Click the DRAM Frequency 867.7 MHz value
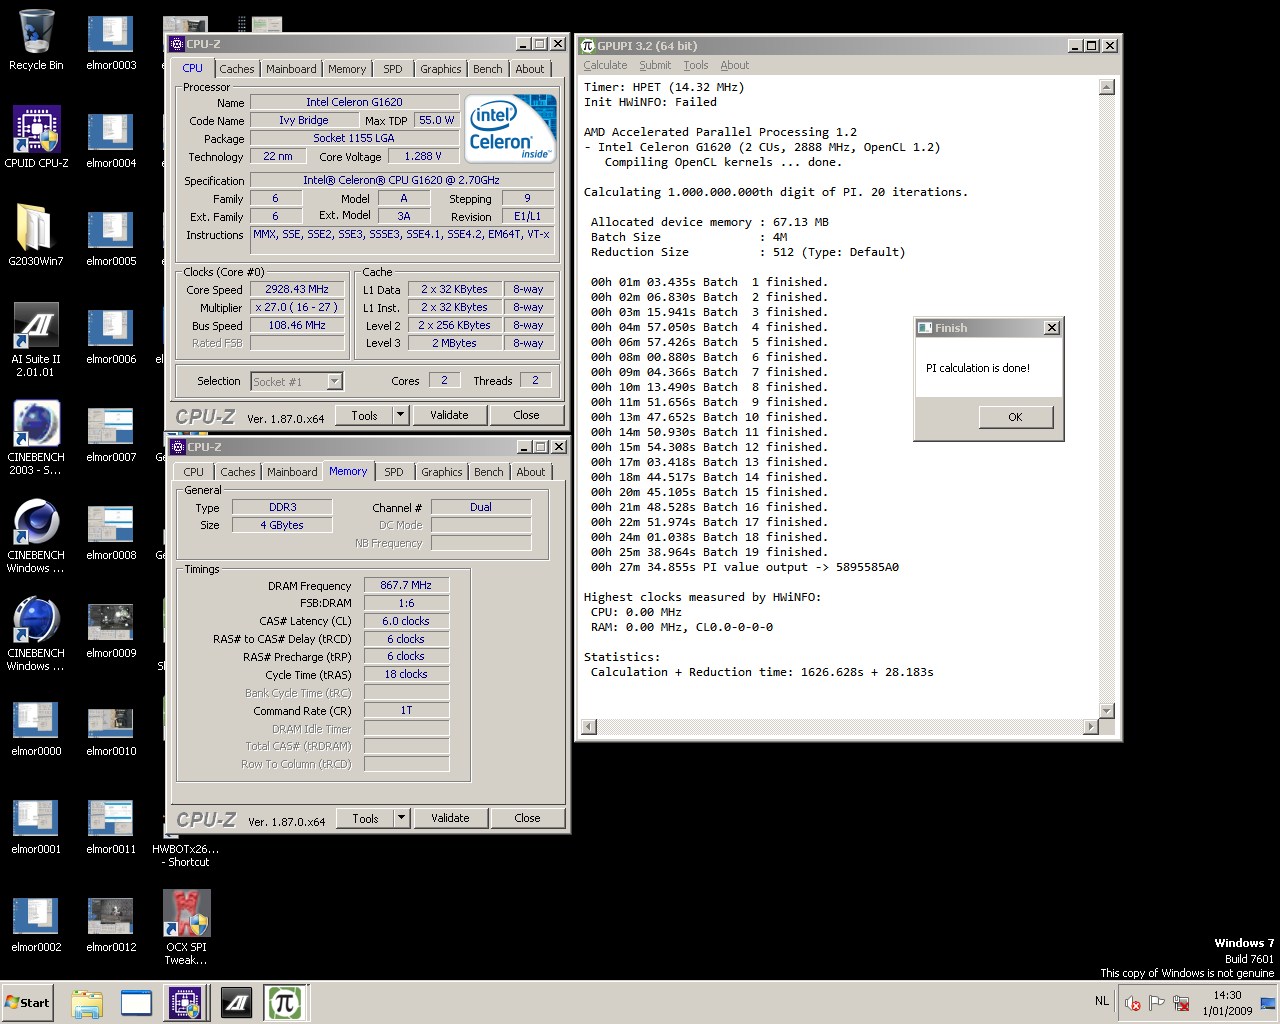1280x1024 pixels. [x=406, y=585]
